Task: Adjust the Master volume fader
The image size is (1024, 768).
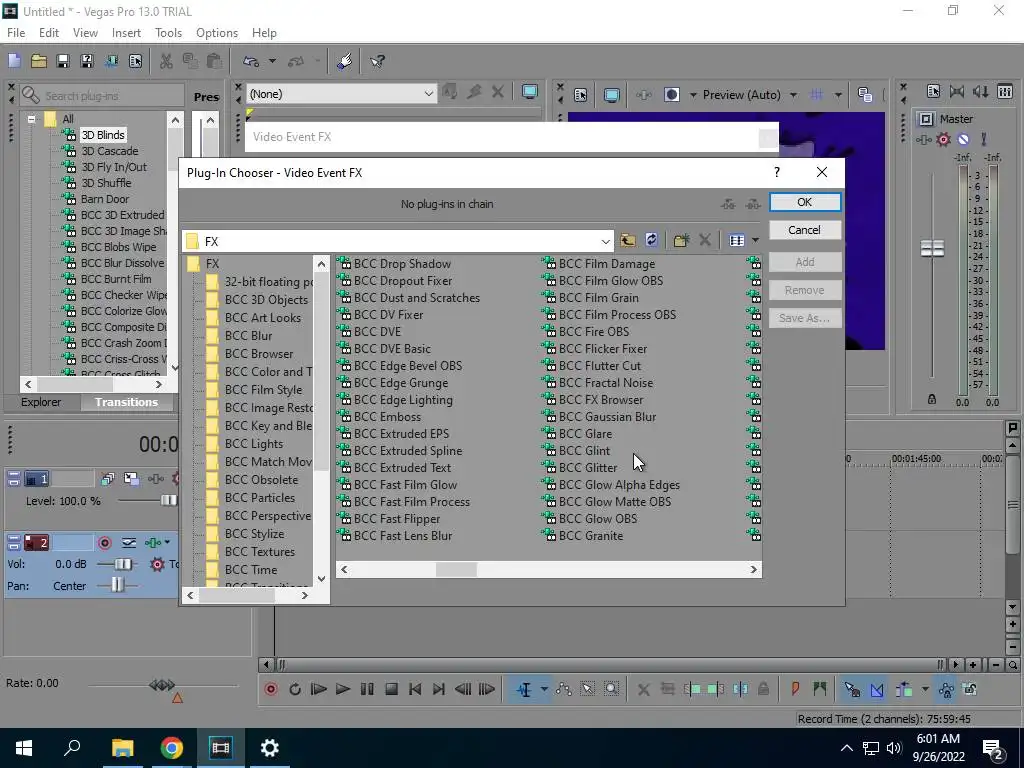Action: 932,248
